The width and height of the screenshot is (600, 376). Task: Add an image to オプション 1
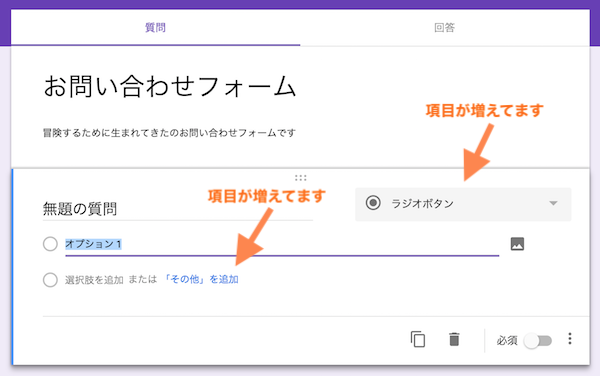[x=517, y=244]
